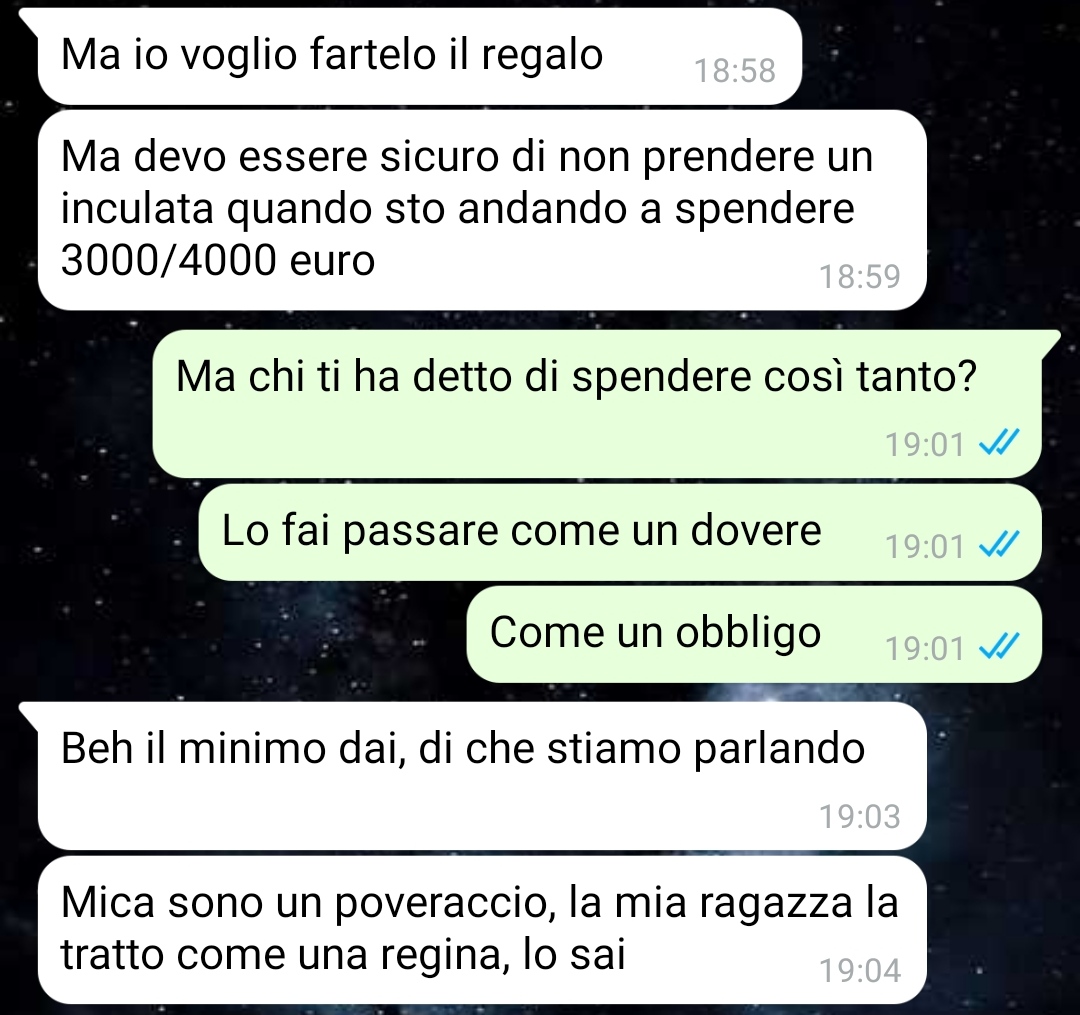
Task: Click the 19:01 timestamp on 'Lo fai passare' message
Action: pyautogui.click(x=924, y=546)
